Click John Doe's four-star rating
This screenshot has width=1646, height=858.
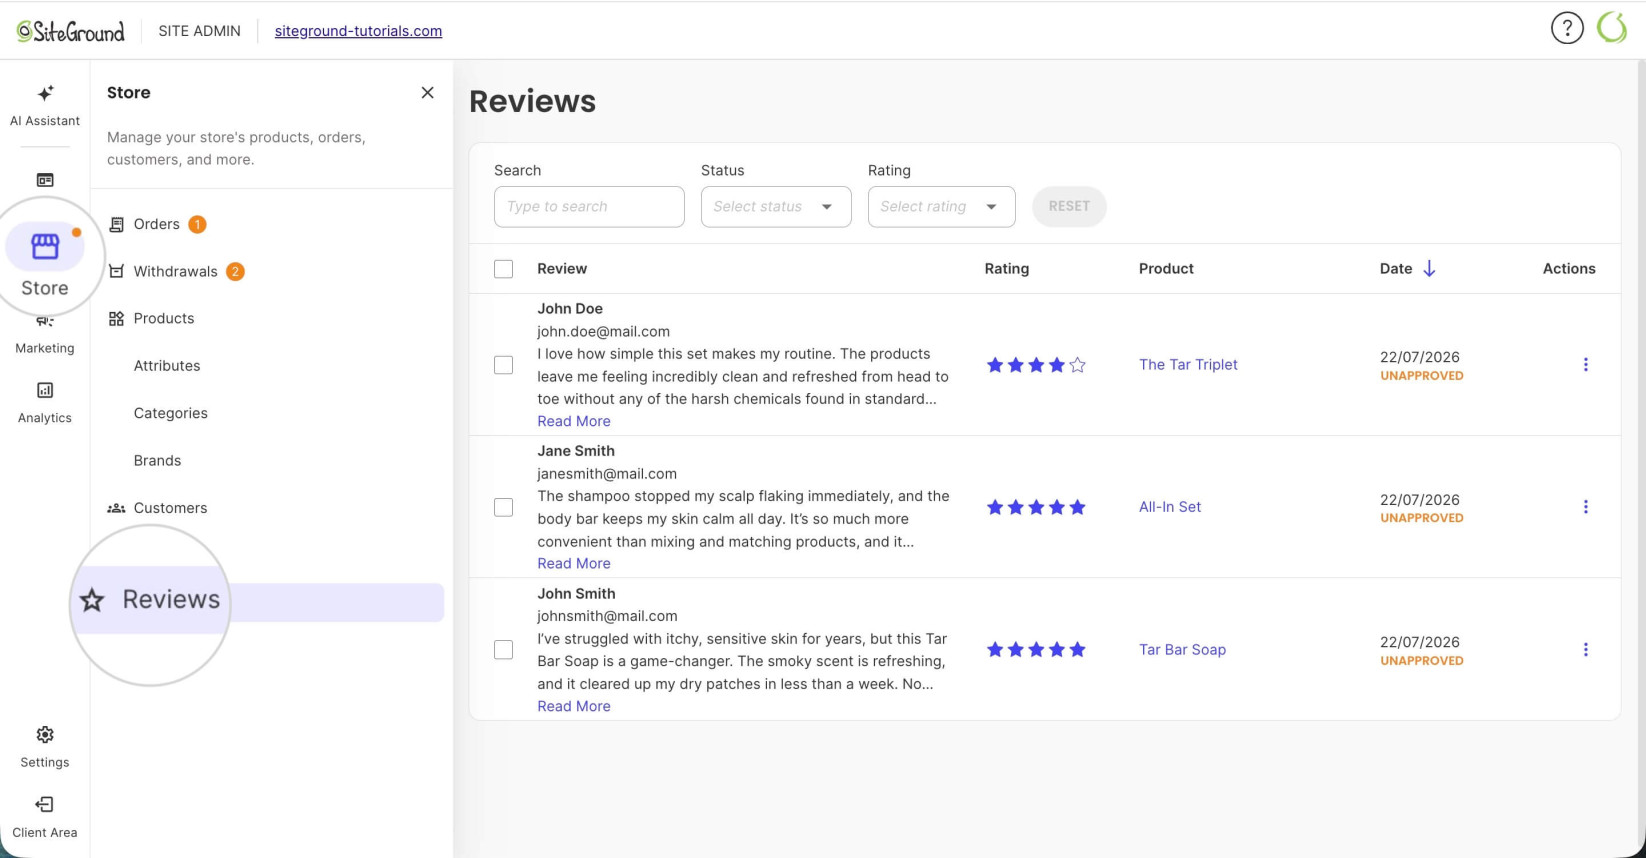coord(1036,365)
